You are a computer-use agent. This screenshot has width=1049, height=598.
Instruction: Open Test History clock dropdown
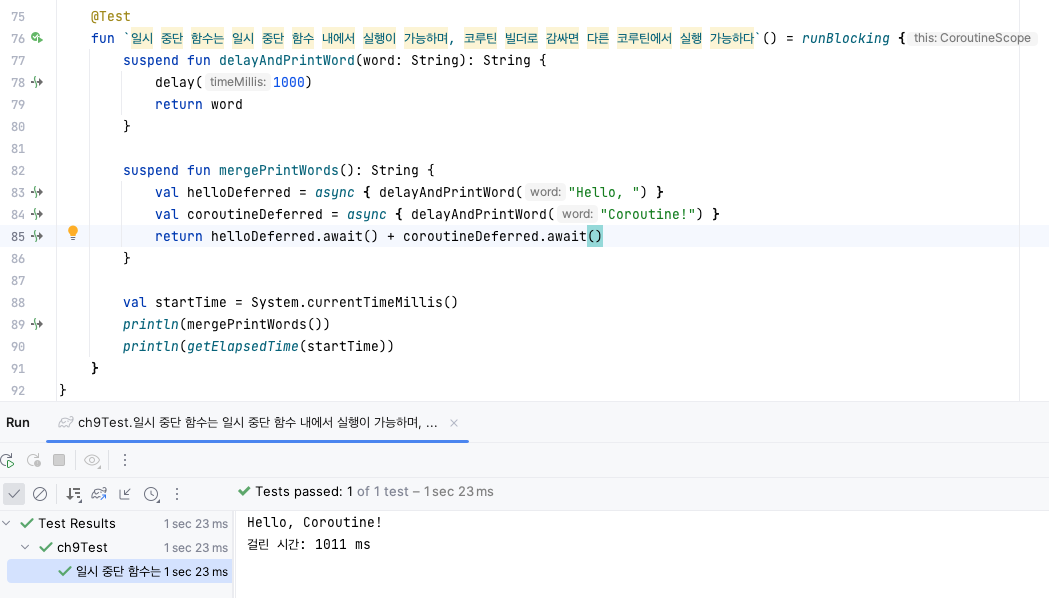152,494
